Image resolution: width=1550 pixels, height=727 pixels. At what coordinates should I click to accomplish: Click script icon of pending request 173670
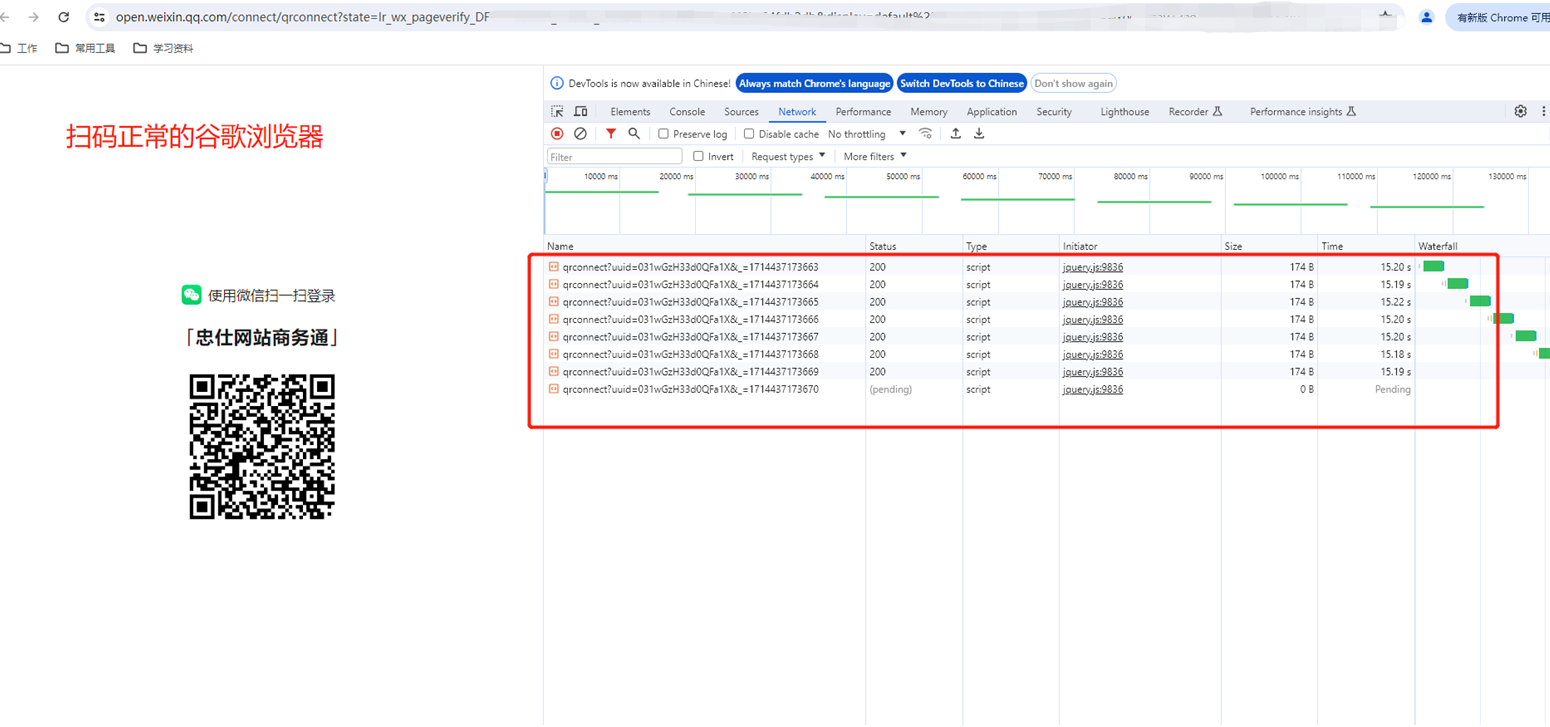click(553, 389)
